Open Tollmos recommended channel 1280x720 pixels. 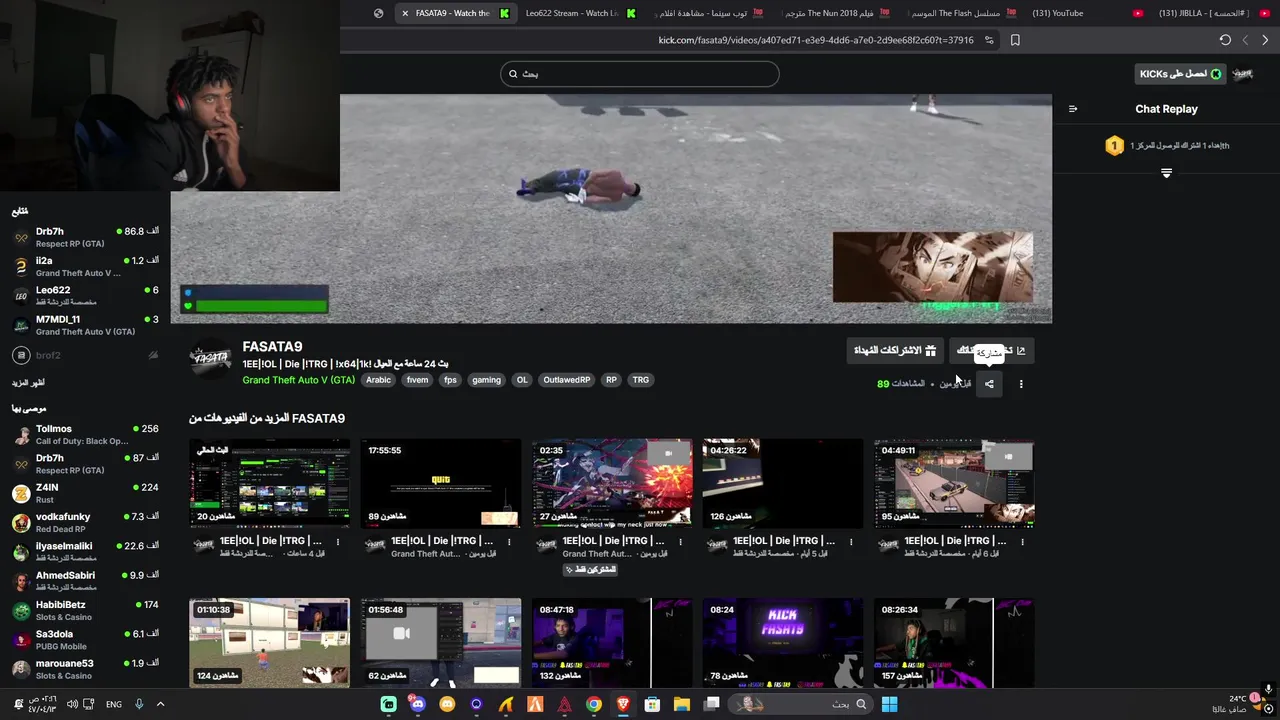tap(85, 434)
